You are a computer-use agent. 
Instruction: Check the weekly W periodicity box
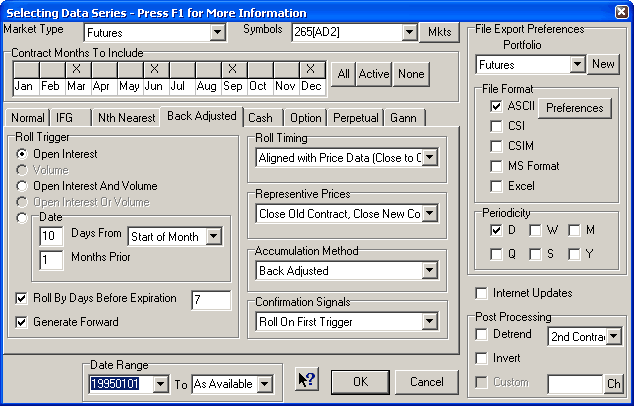pyautogui.click(x=535, y=230)
